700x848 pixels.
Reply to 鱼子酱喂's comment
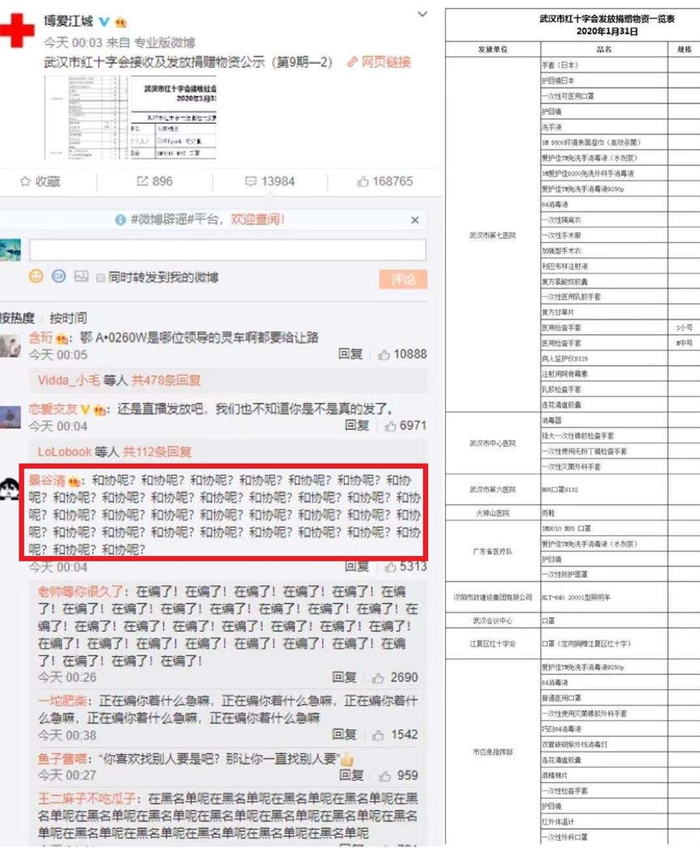[351, 776]
